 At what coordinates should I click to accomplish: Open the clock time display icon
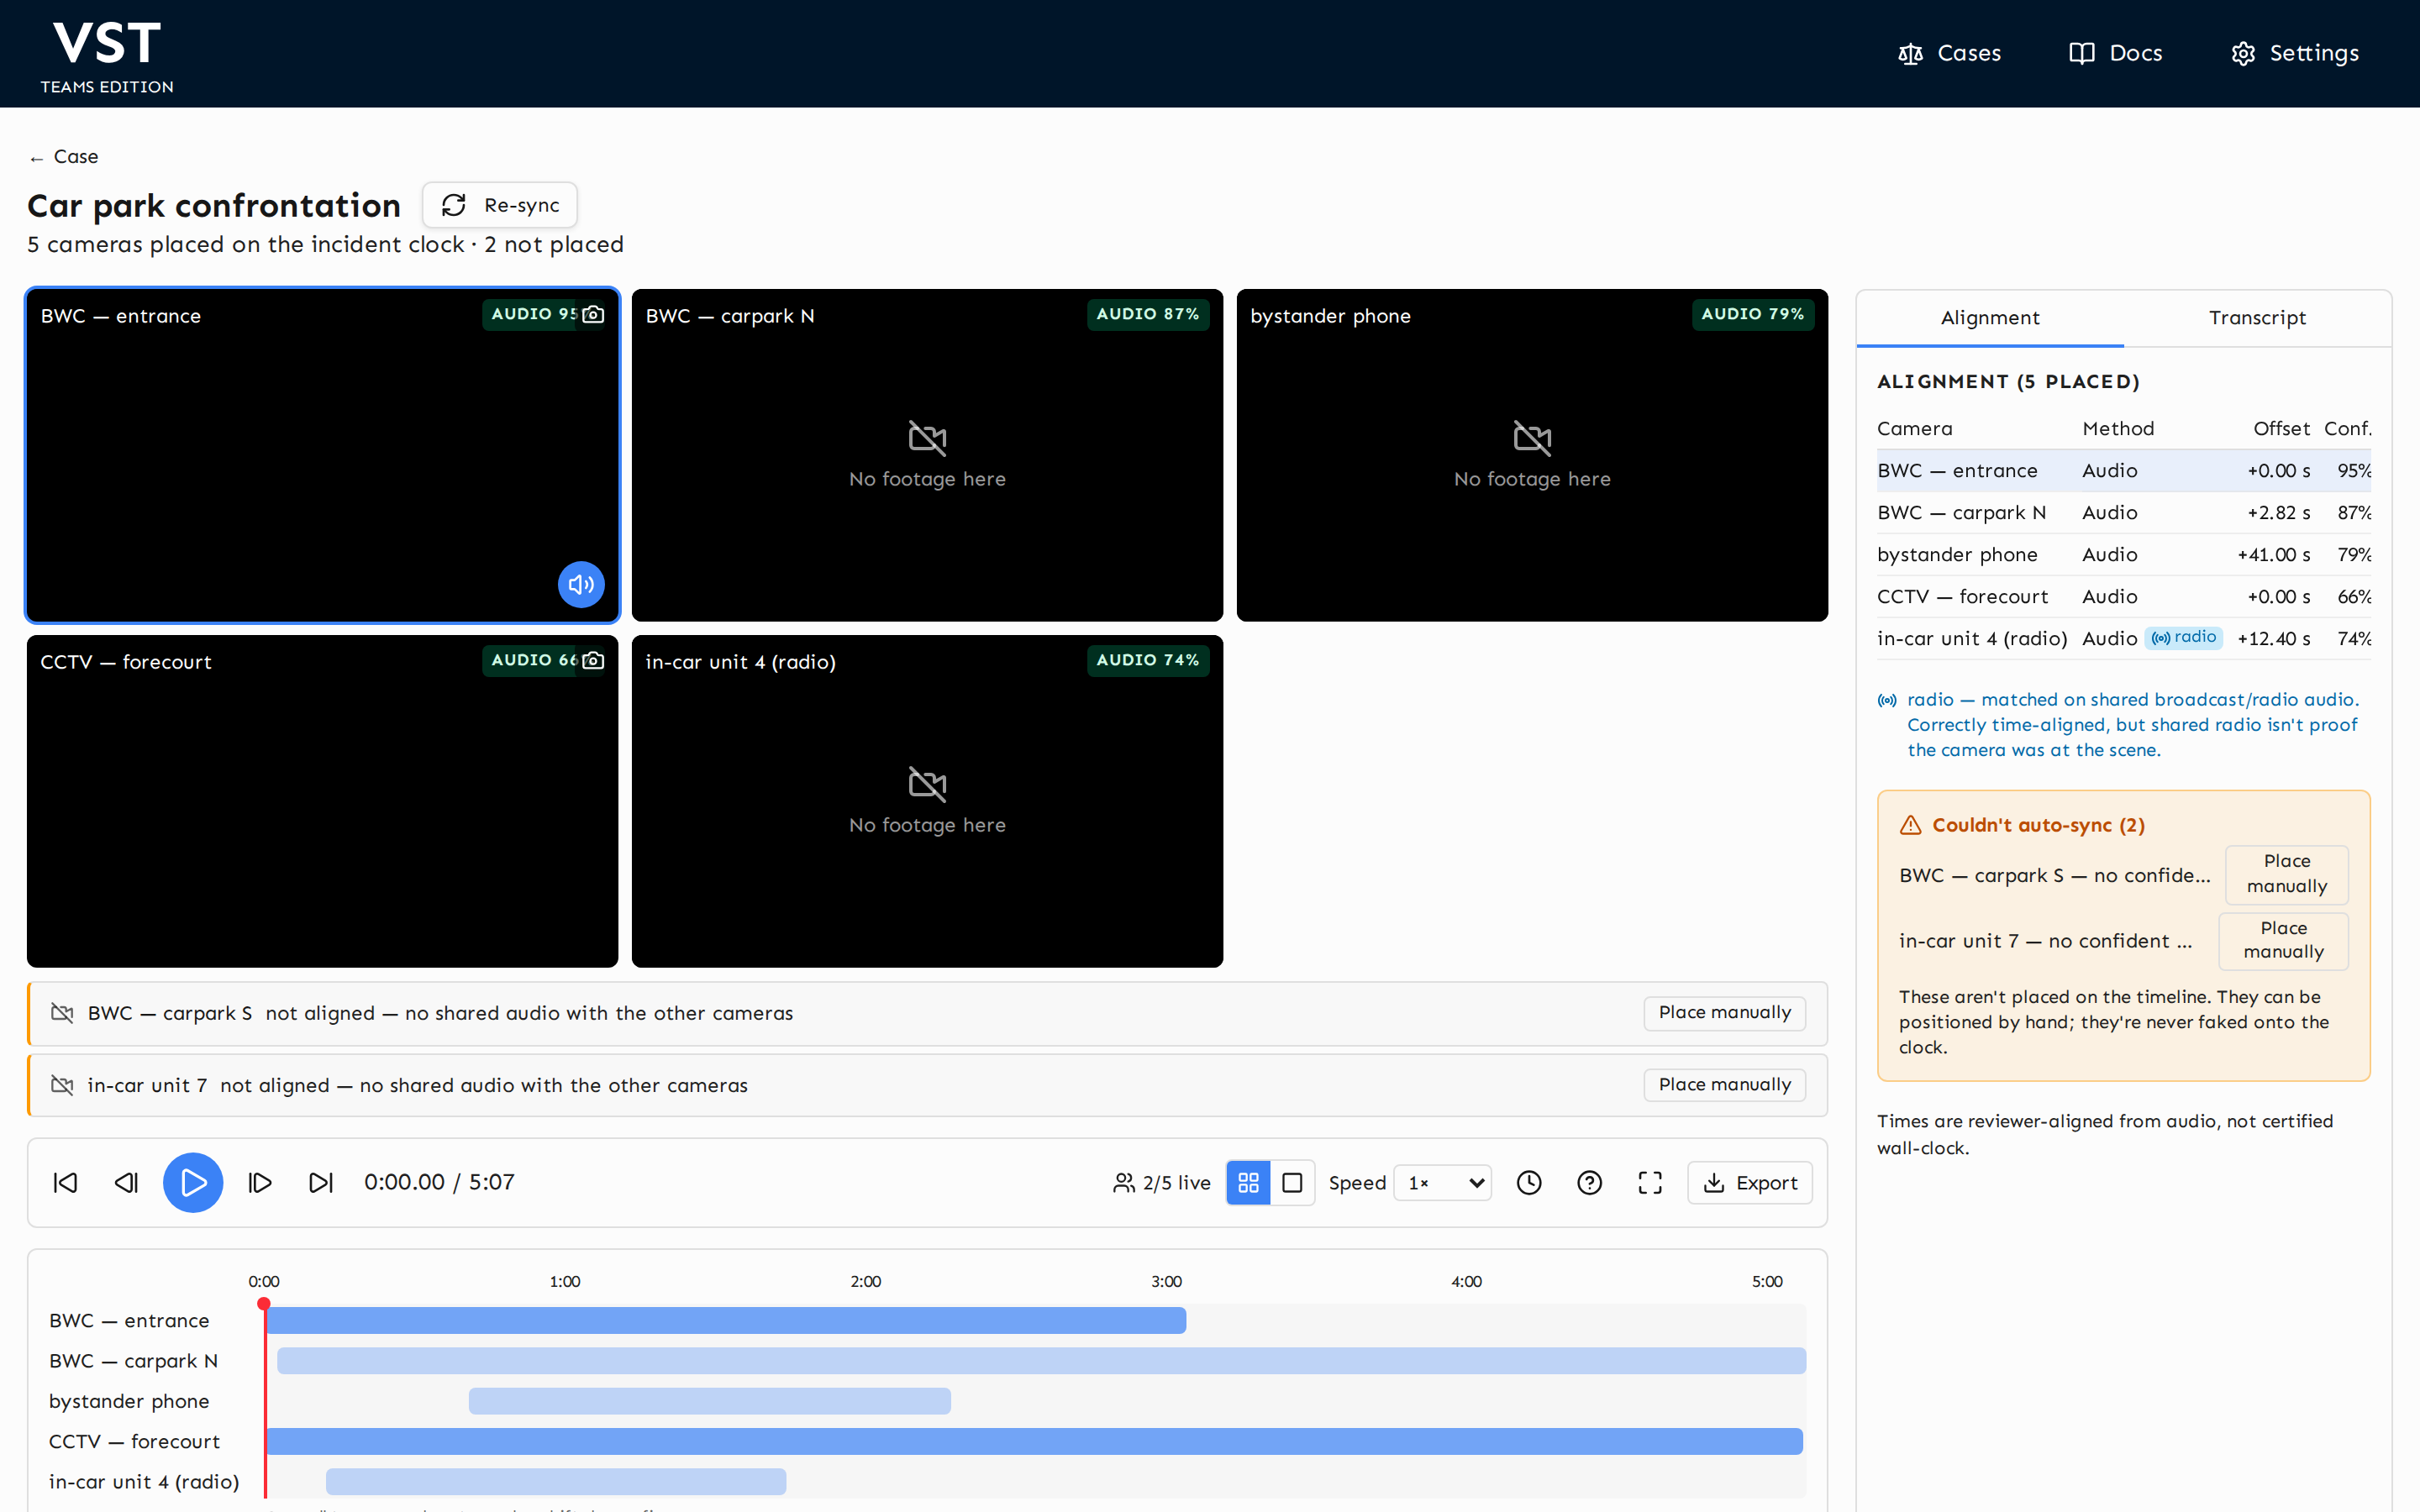(x=1529, y=1183)
